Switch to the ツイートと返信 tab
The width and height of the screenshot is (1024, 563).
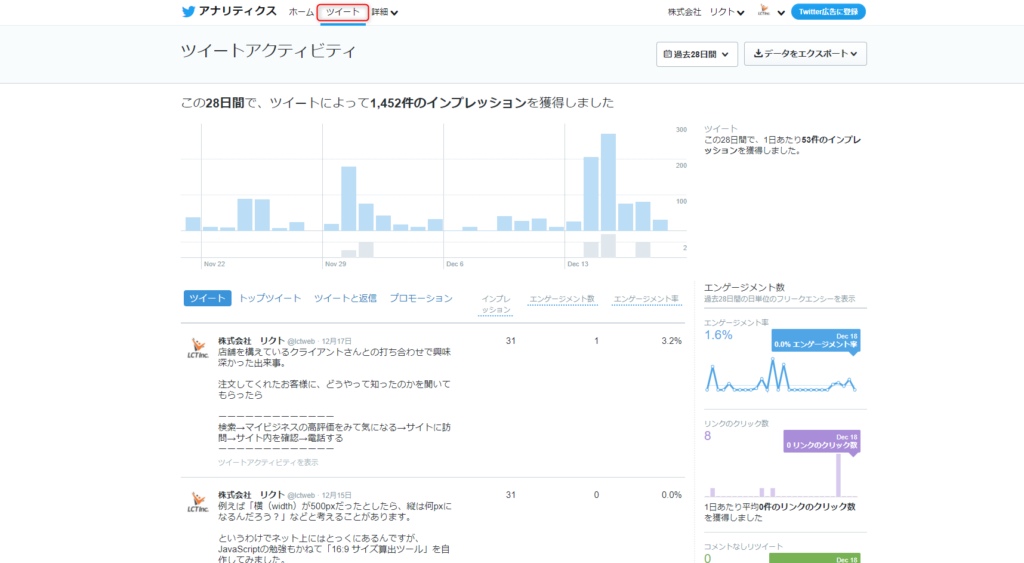[345, 298]
